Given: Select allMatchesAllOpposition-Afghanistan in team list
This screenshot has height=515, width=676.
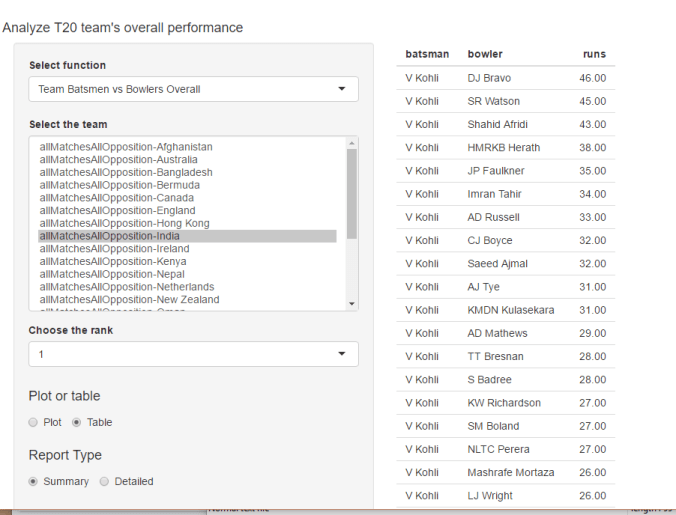Looking at the screenshot, I should (x=126, y=147).
